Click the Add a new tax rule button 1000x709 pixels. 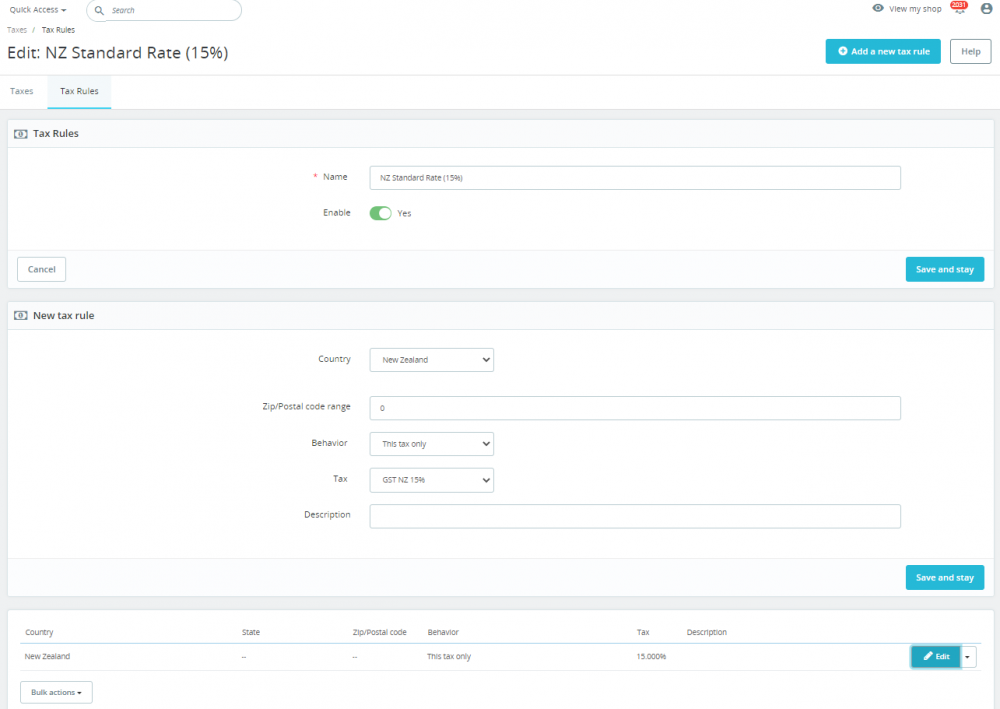883,52
